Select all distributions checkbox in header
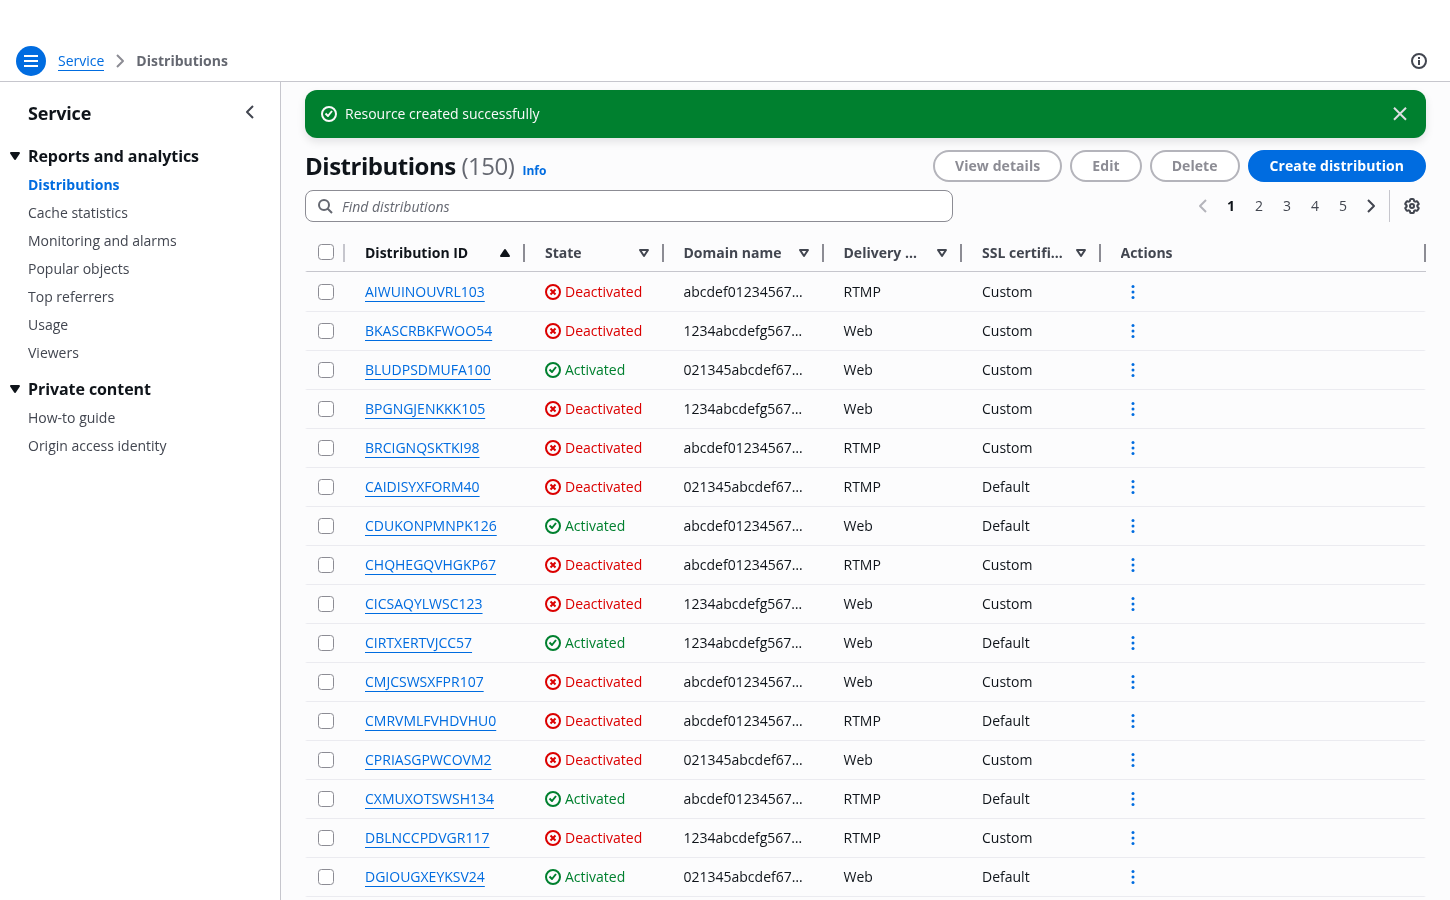 click(326, 252)
